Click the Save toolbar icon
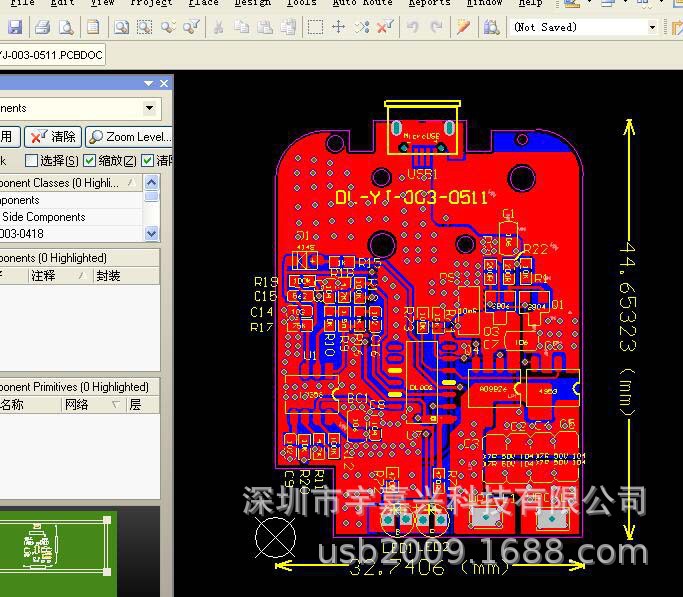Image resolution: width=683 pixels, height=597 pixels. [15, 27]
